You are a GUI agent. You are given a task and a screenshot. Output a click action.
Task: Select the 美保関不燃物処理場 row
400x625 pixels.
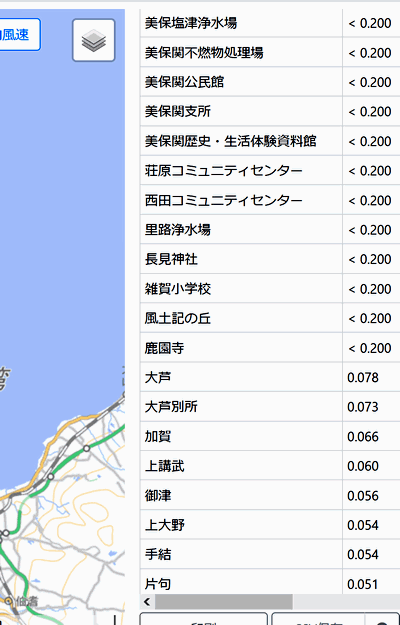tap(270, 53)
